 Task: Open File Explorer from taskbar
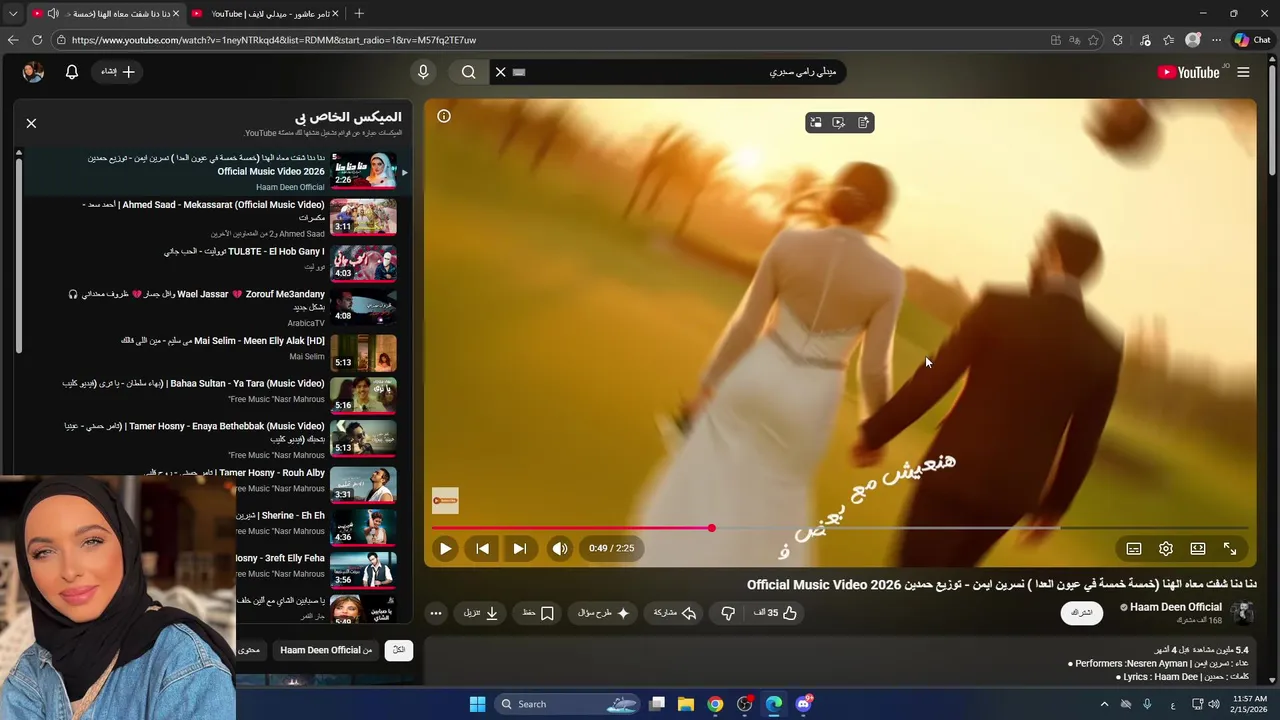(x=686, y=704)
